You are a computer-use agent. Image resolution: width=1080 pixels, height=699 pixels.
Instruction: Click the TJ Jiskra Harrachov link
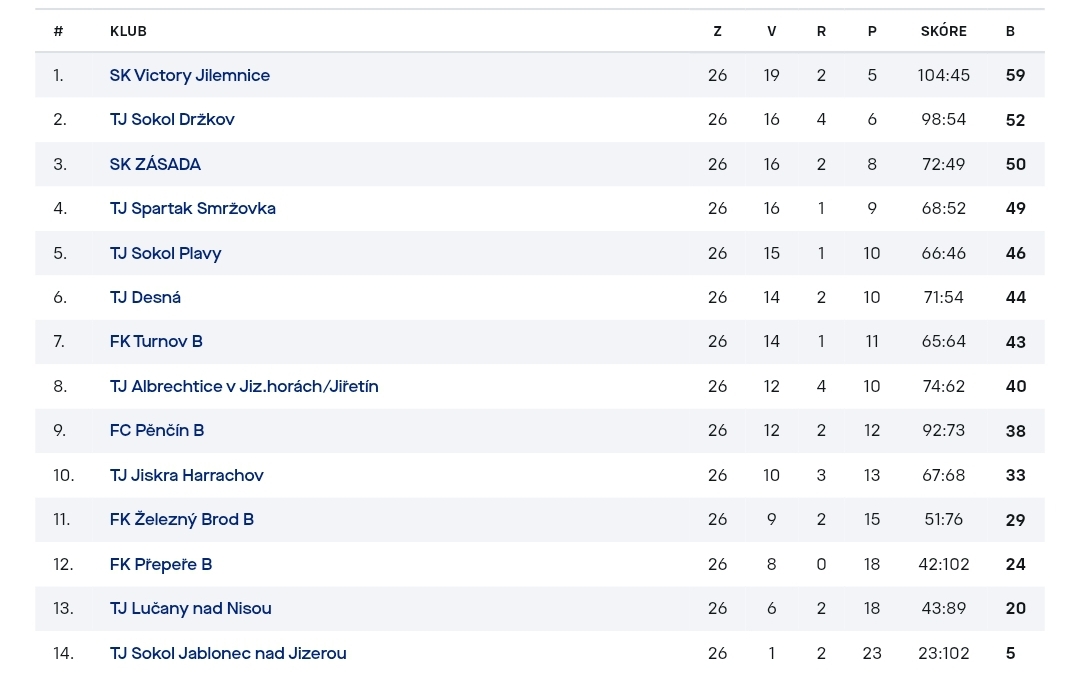point(187,474)
